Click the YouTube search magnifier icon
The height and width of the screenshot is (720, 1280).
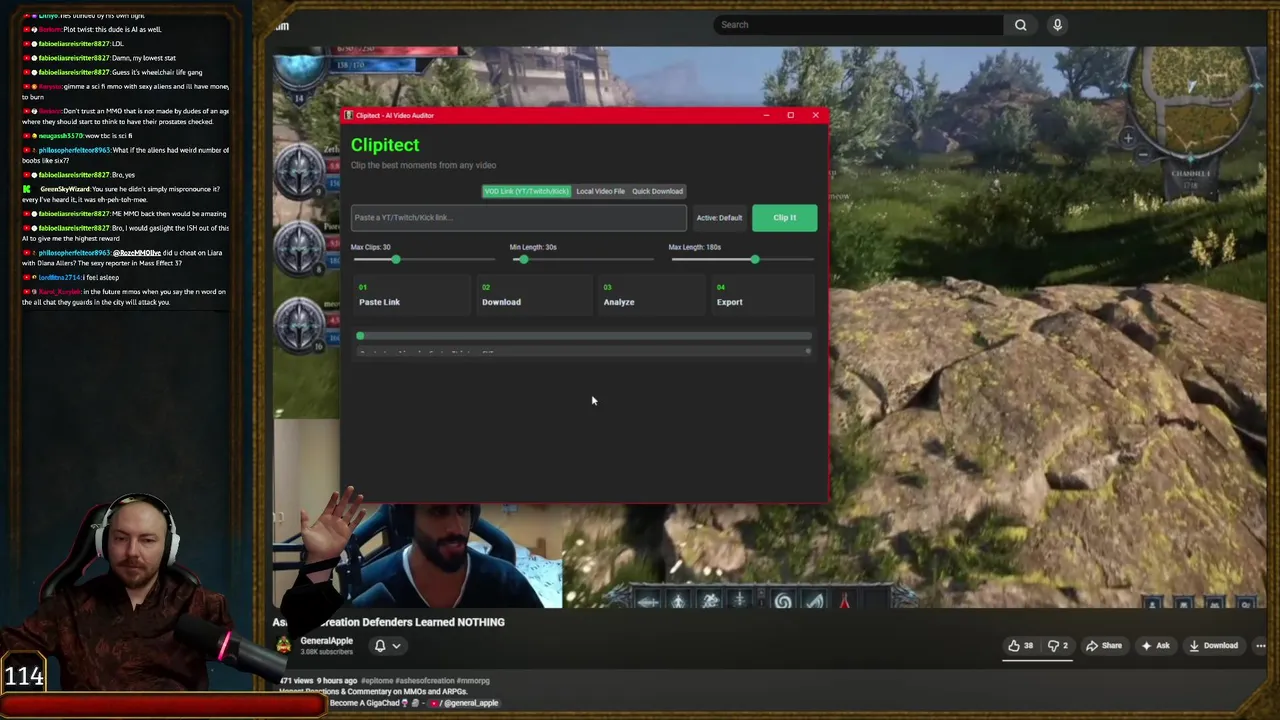tap(1020, 25)
